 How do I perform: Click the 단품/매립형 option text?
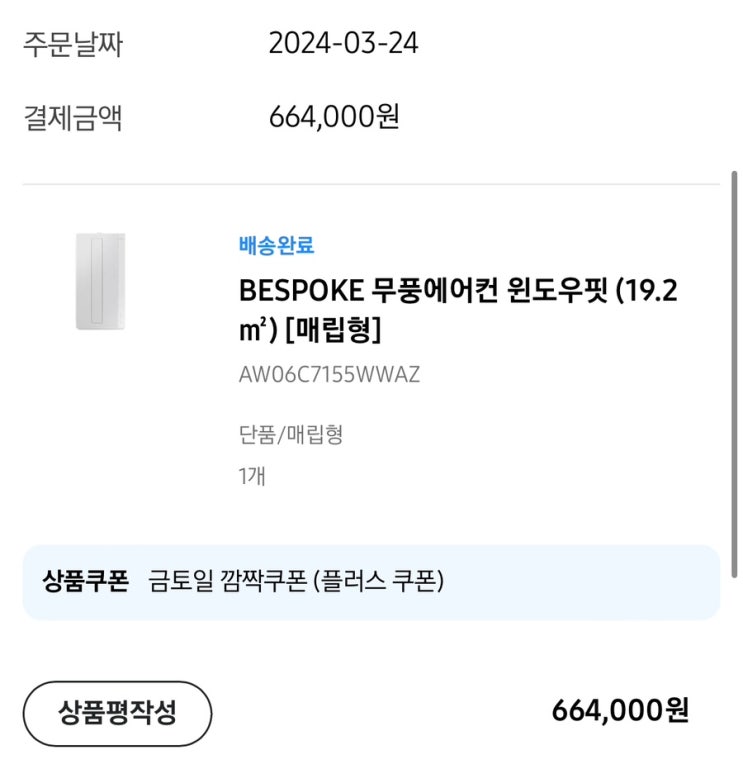[291, 435]
